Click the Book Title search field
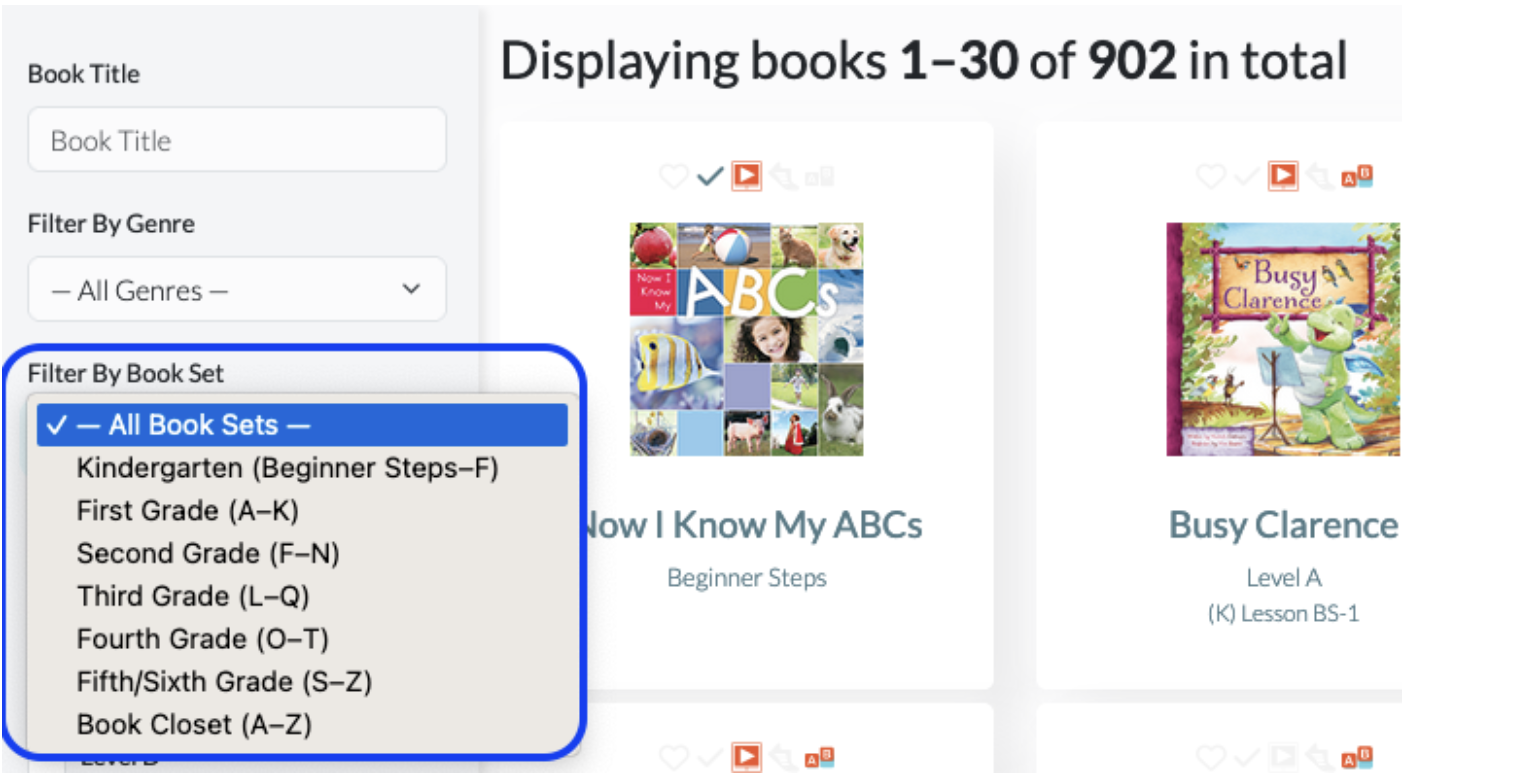Viewport: 1514px width, 780px height. tap(237, 140)
